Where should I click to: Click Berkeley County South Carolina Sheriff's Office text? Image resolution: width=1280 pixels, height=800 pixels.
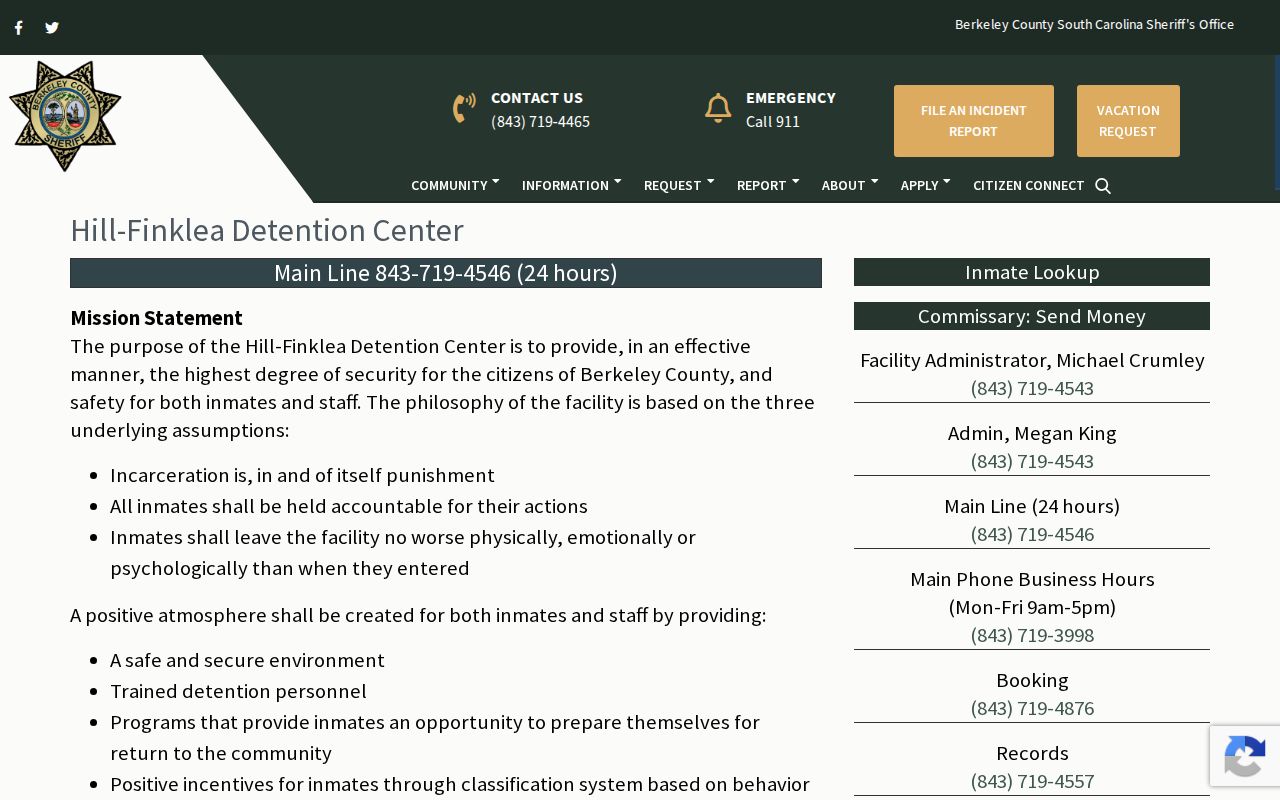pos(1094,24)
